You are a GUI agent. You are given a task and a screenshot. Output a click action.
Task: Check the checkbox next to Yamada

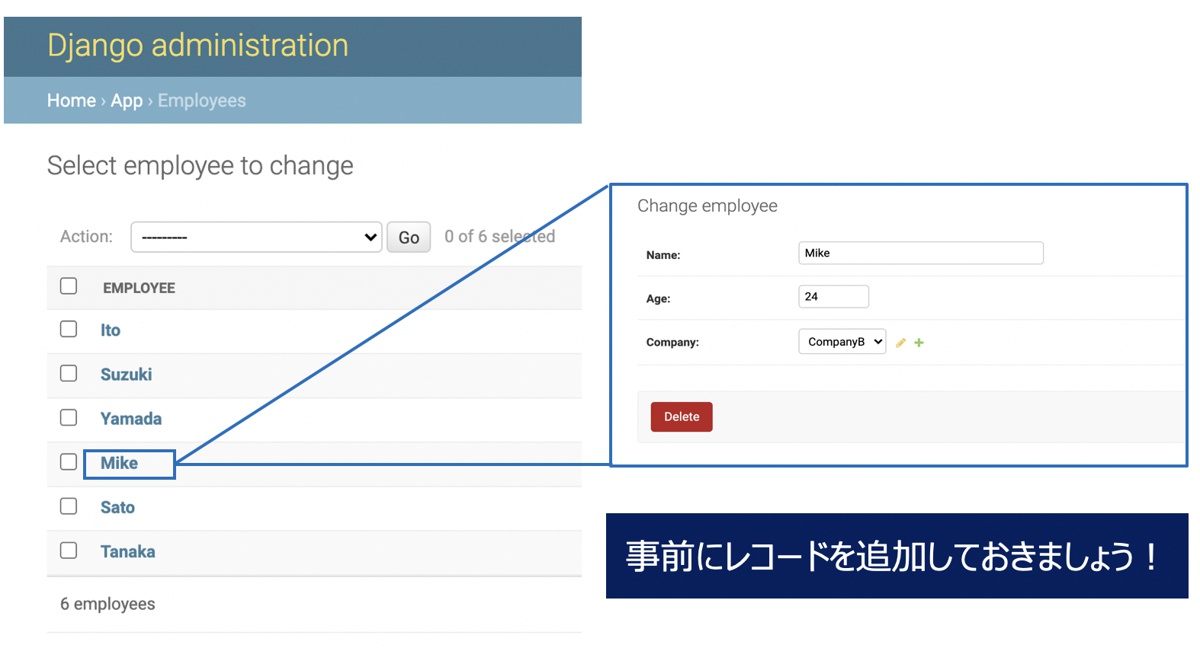pos(68,417)
